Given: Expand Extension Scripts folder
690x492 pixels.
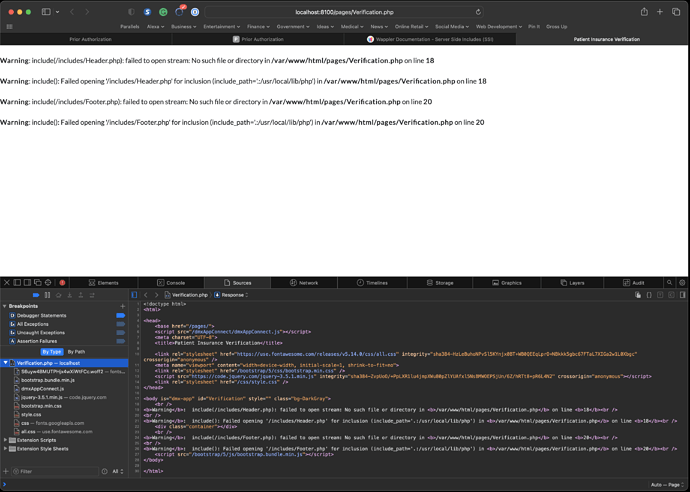Looking at the screenshot, I should point(5,440).
